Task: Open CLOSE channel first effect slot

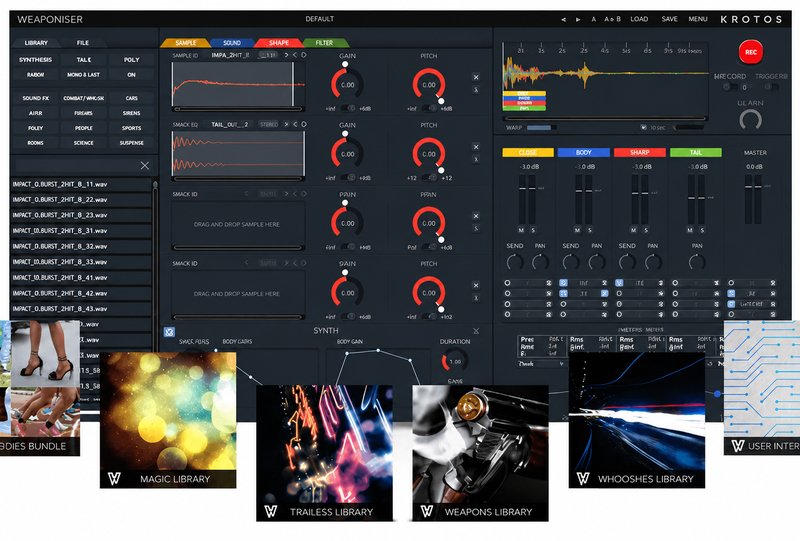Action: 528,283
